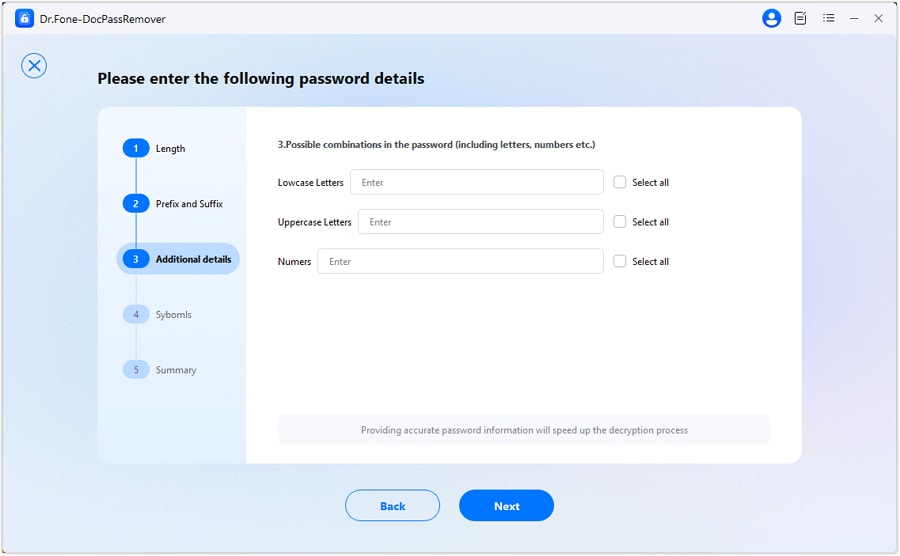Viewport: 900px width, 556px height.
Task: Click the Dr.Fone lock app icon
Action: pos(25,18)
